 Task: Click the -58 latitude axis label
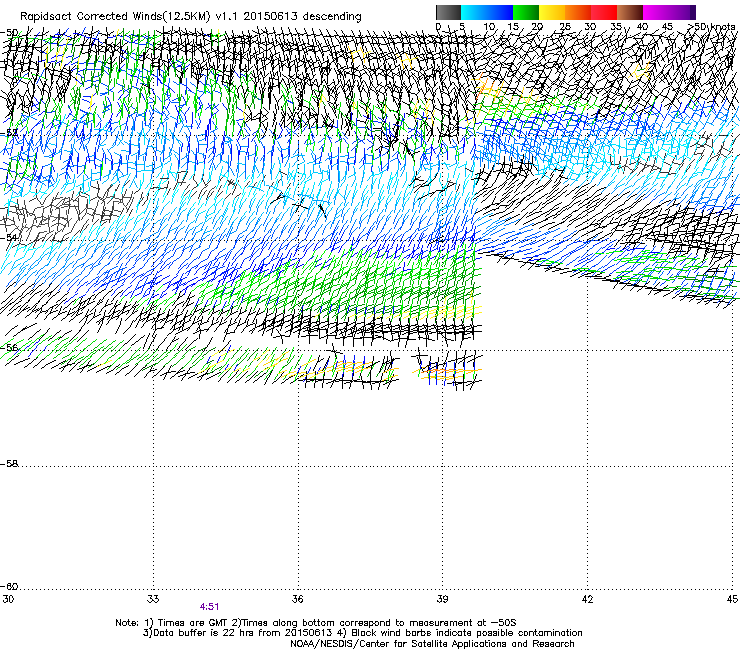point(9,464)
